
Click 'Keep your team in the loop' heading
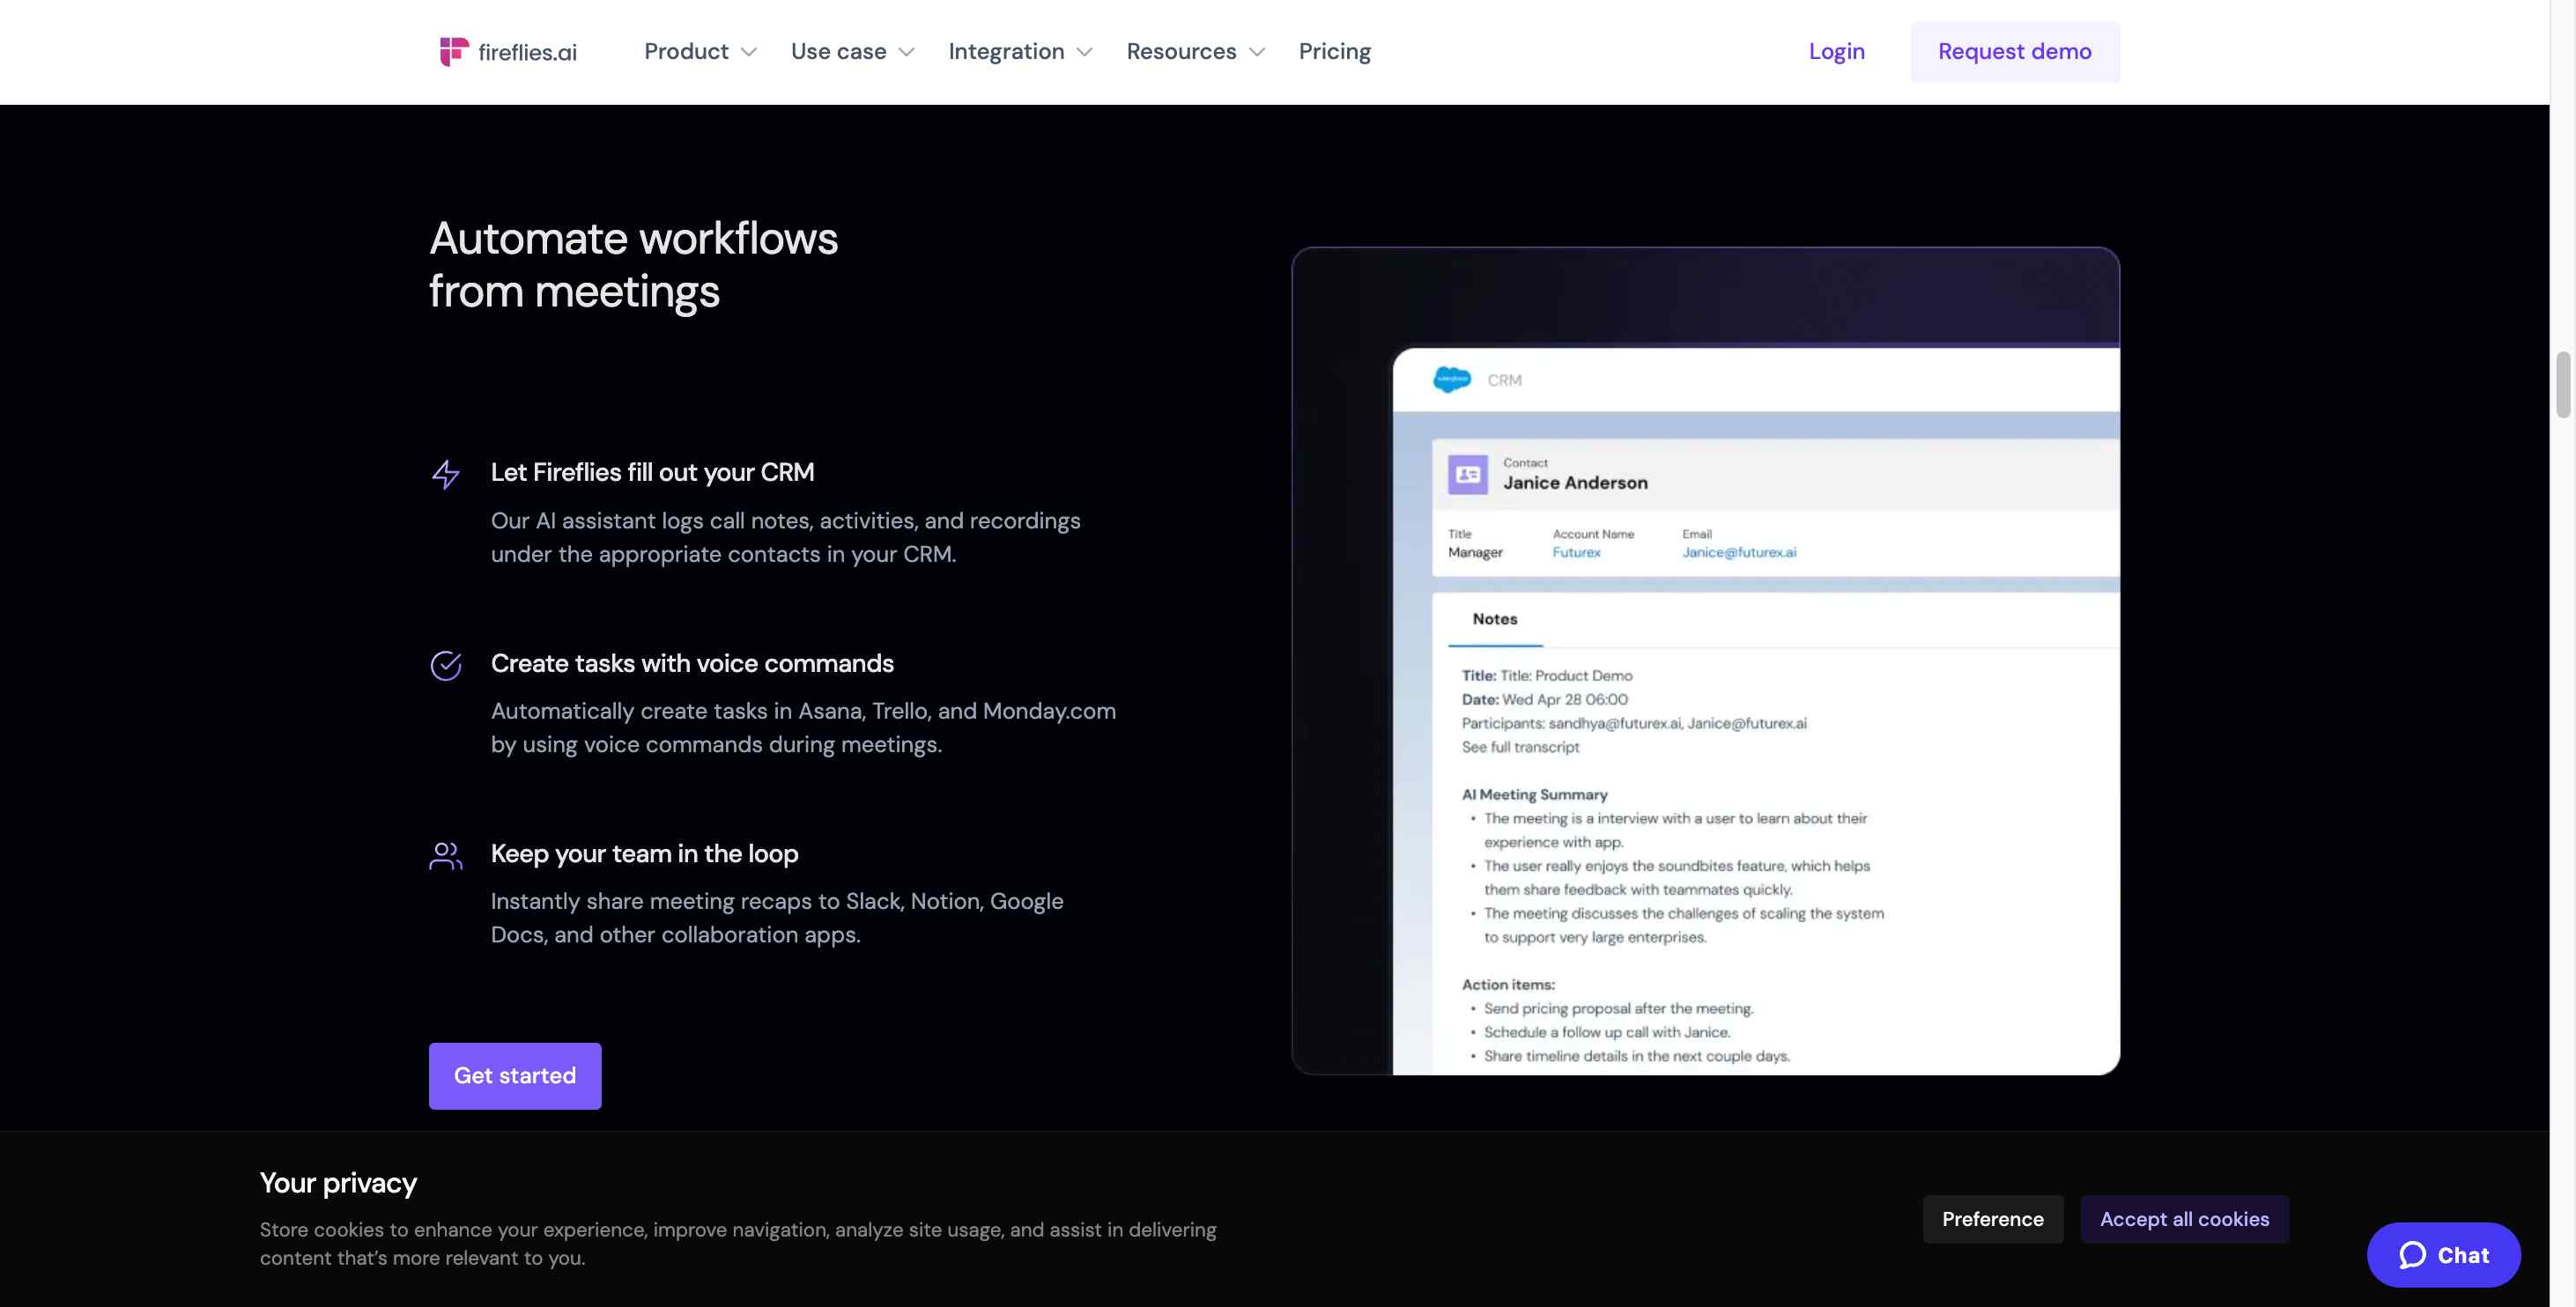[x=645, y=854]
